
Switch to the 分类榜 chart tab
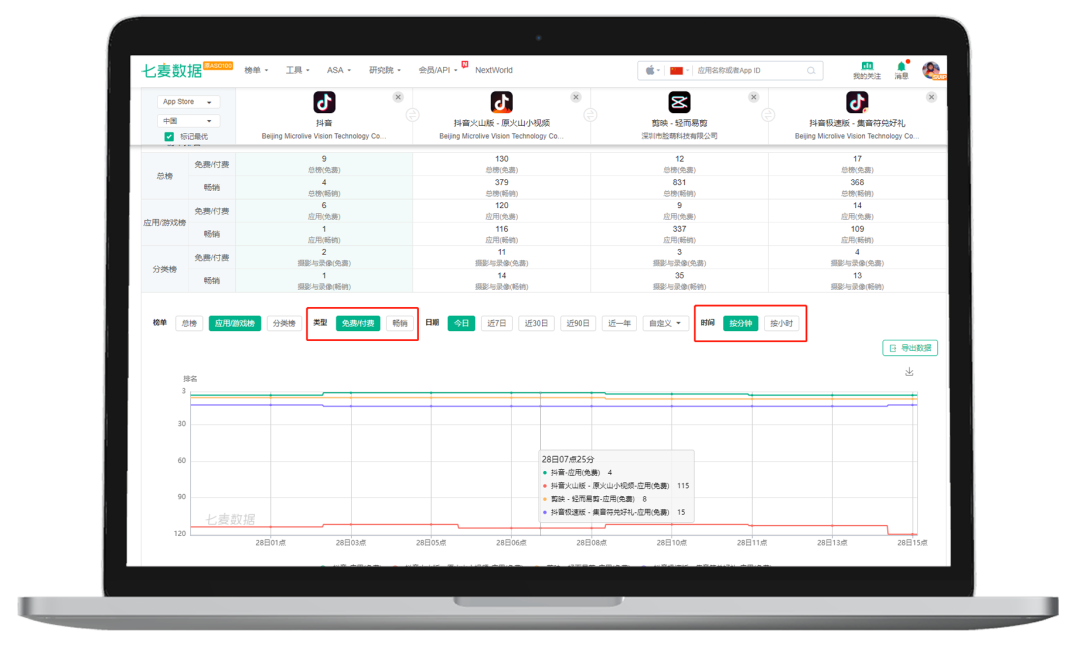284,323
